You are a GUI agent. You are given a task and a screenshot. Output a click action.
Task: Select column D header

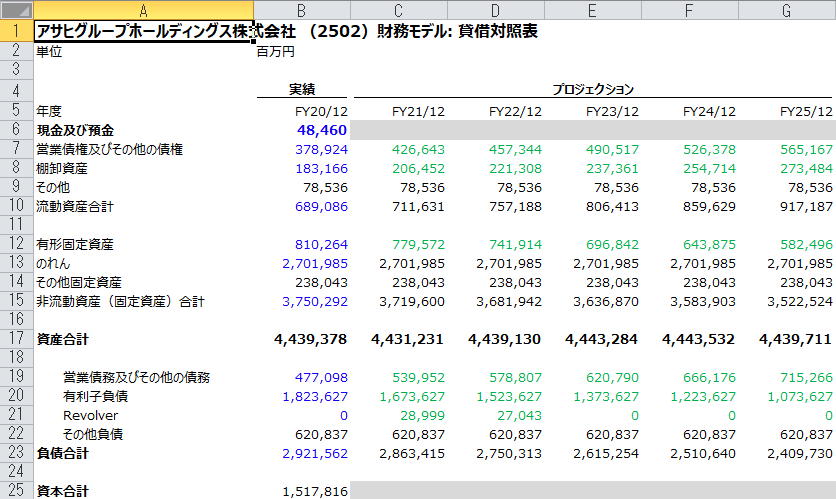pos(496,10)
